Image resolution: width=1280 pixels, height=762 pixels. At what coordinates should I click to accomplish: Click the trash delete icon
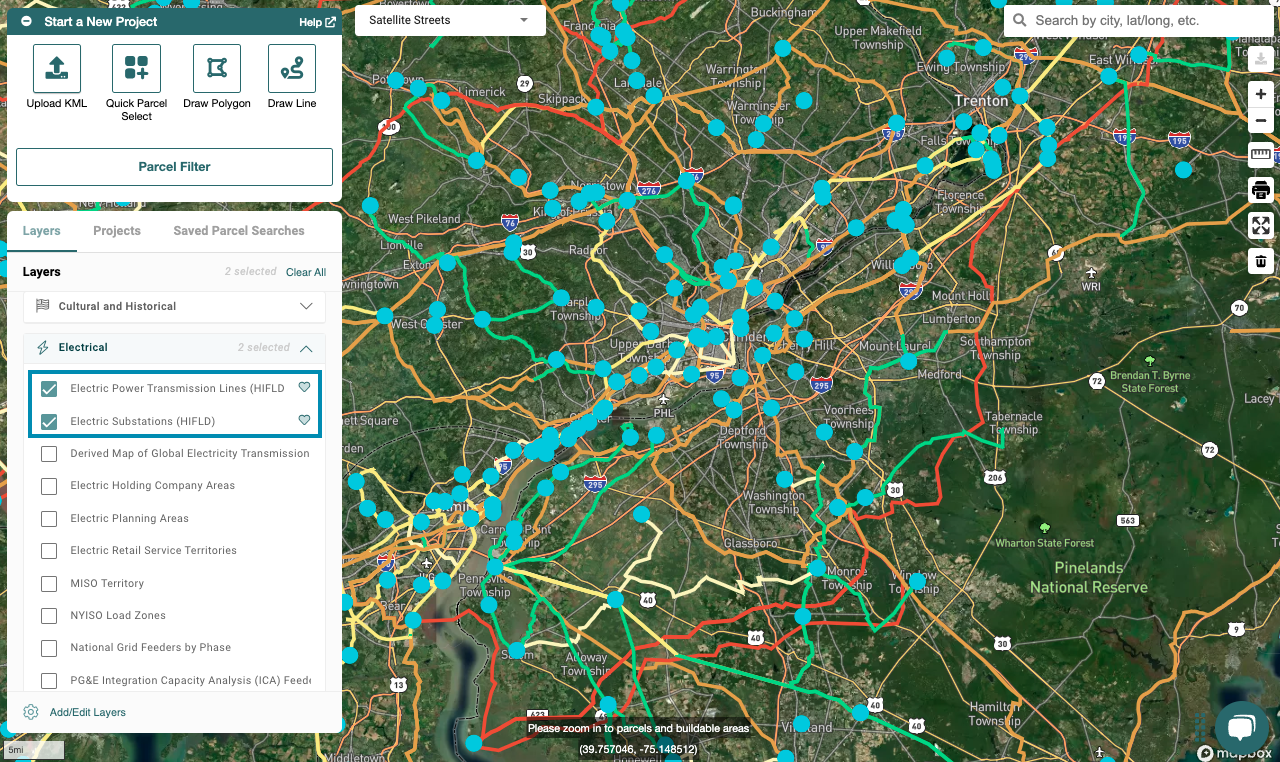[1260, 261]
